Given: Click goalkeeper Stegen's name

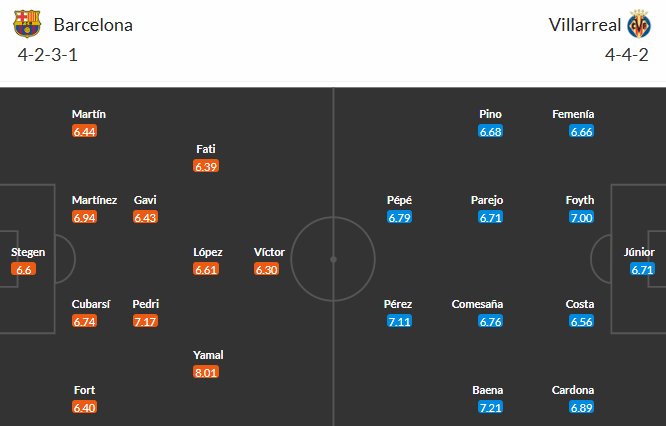Looking at the screenshot, I should [x=28, y=252].
